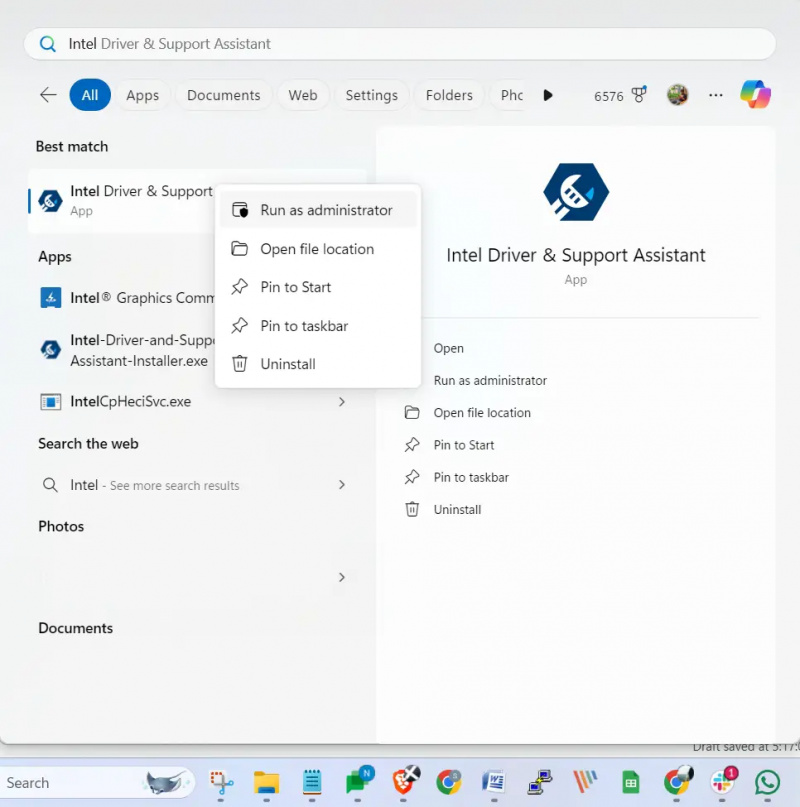This screenshot has width=800, height=807.
Task: Show more filters with the play arrow
Action: pos(548,95)
